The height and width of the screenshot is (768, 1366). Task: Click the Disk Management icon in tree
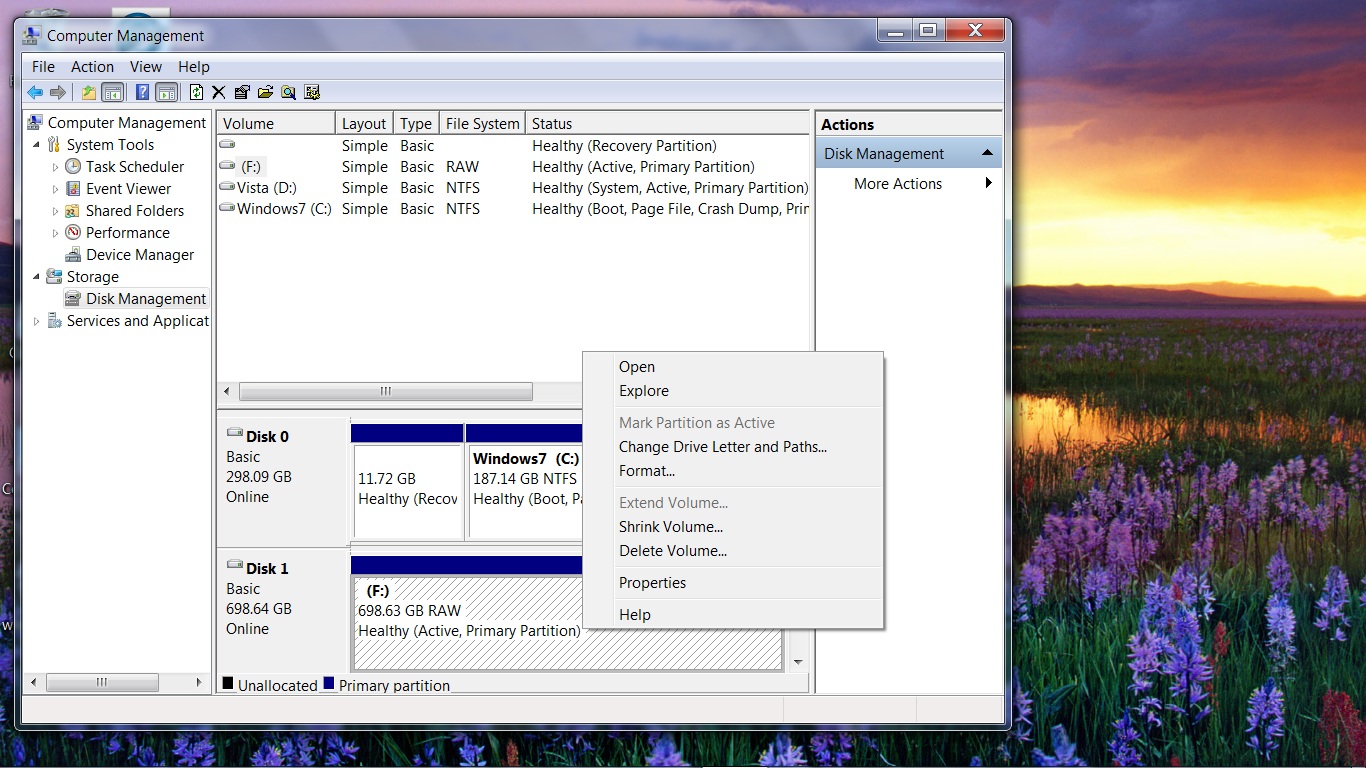click(x=73, y=299)
